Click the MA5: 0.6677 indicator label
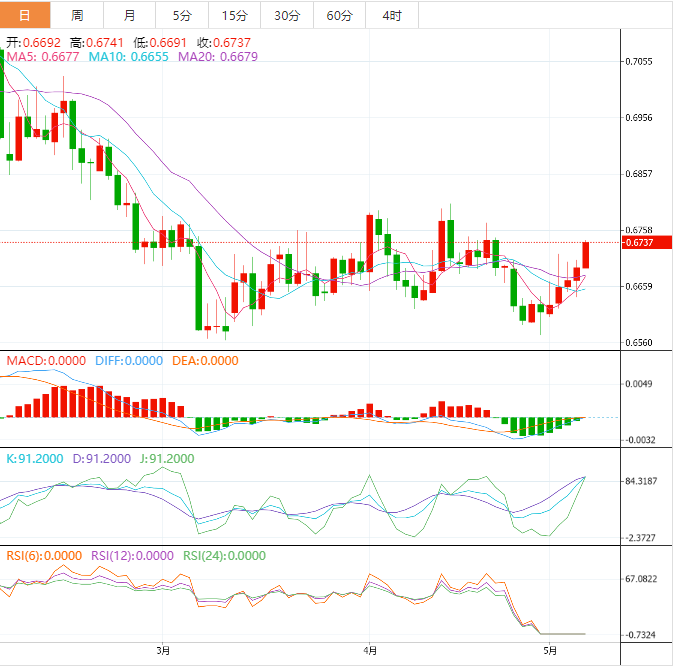The image size is (675, 668). (43, 57)
